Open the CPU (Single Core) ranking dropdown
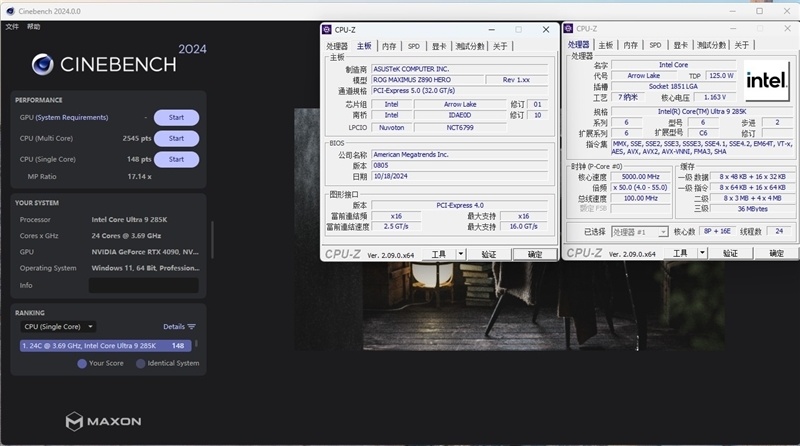 59,327
